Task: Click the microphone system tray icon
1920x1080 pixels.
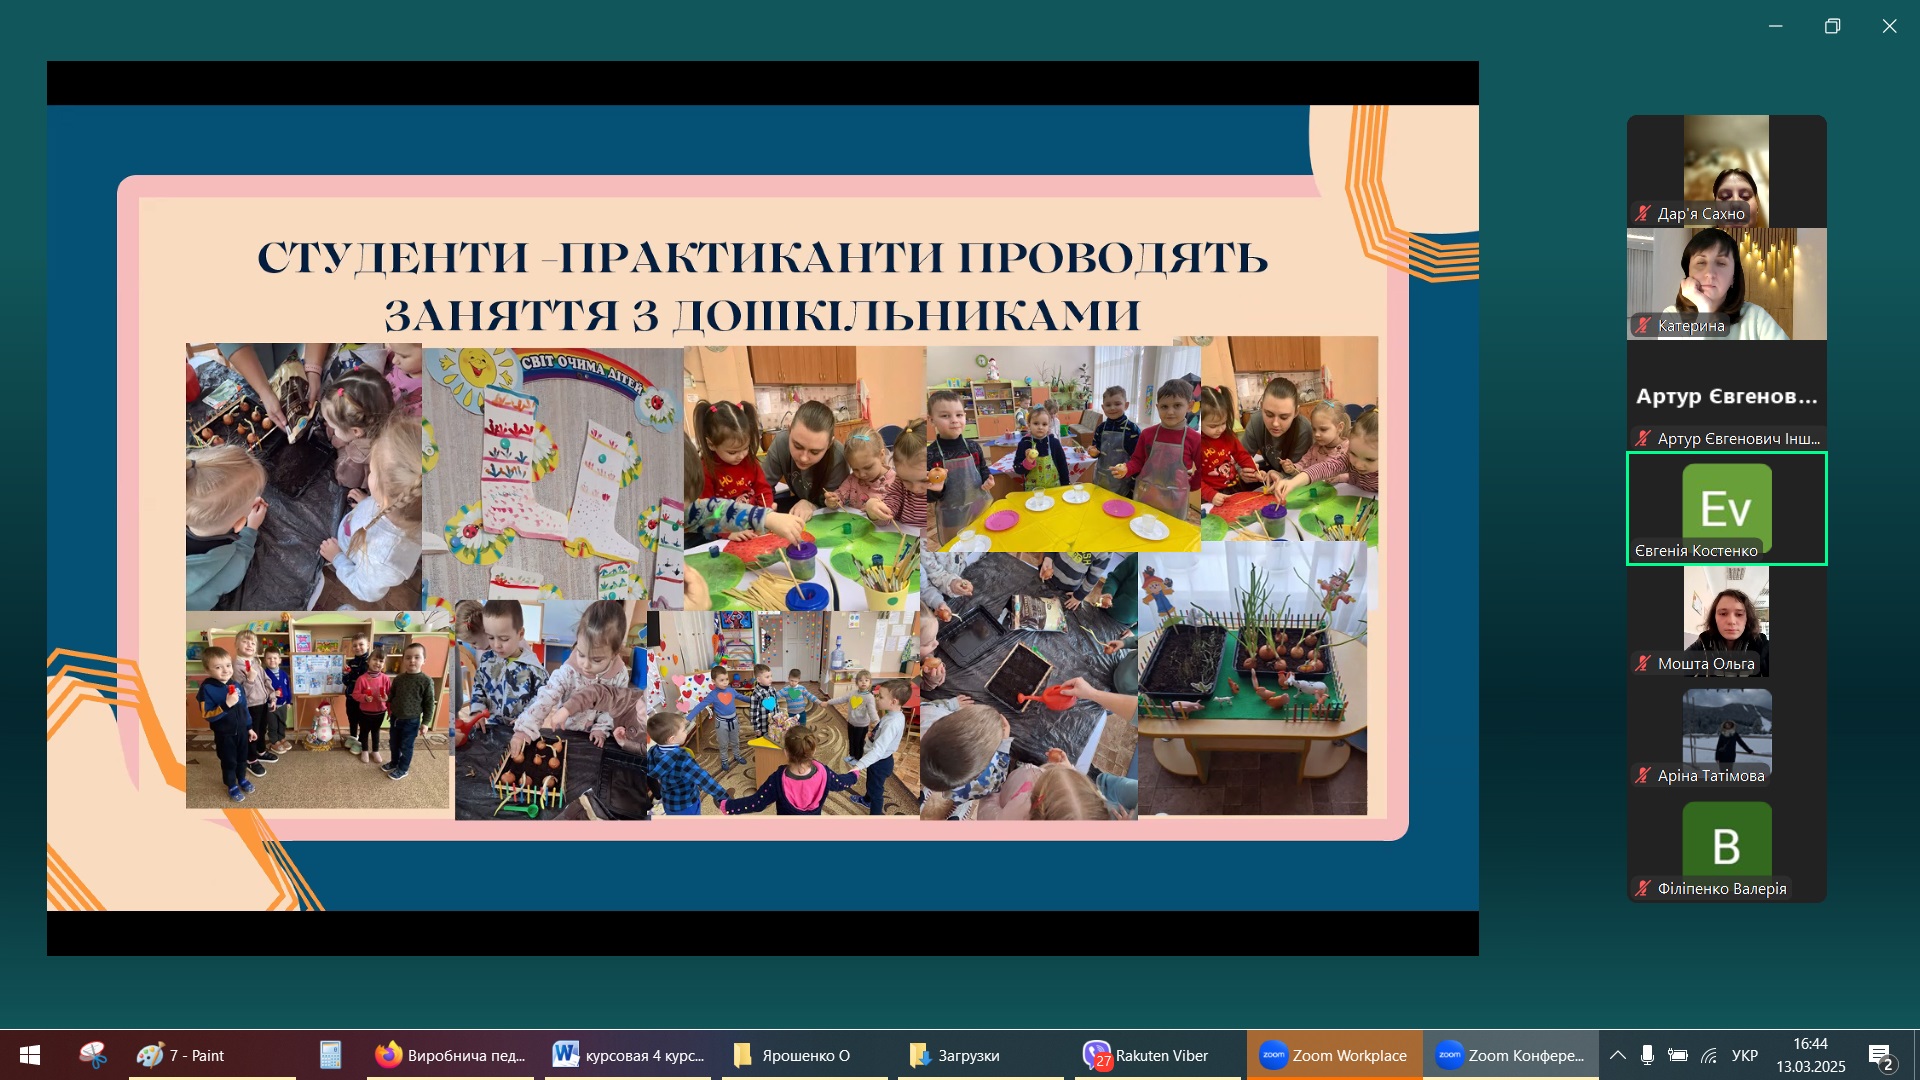Action: click(x=1647, y=1055)
